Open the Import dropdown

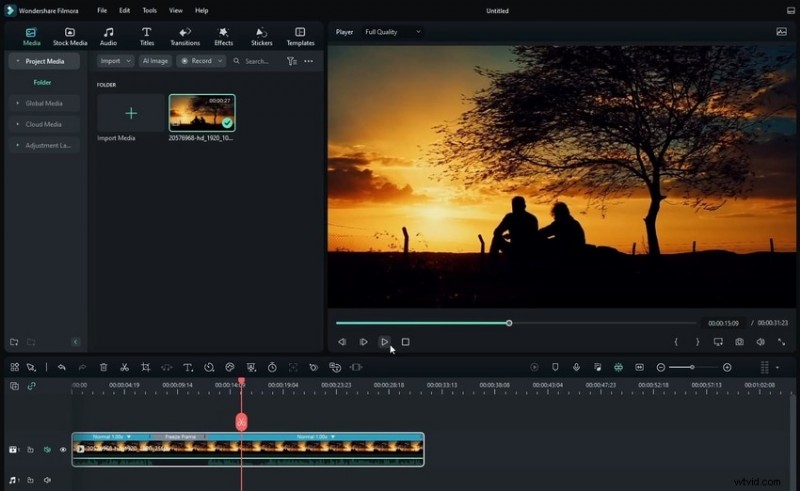(x=115, y=61)
